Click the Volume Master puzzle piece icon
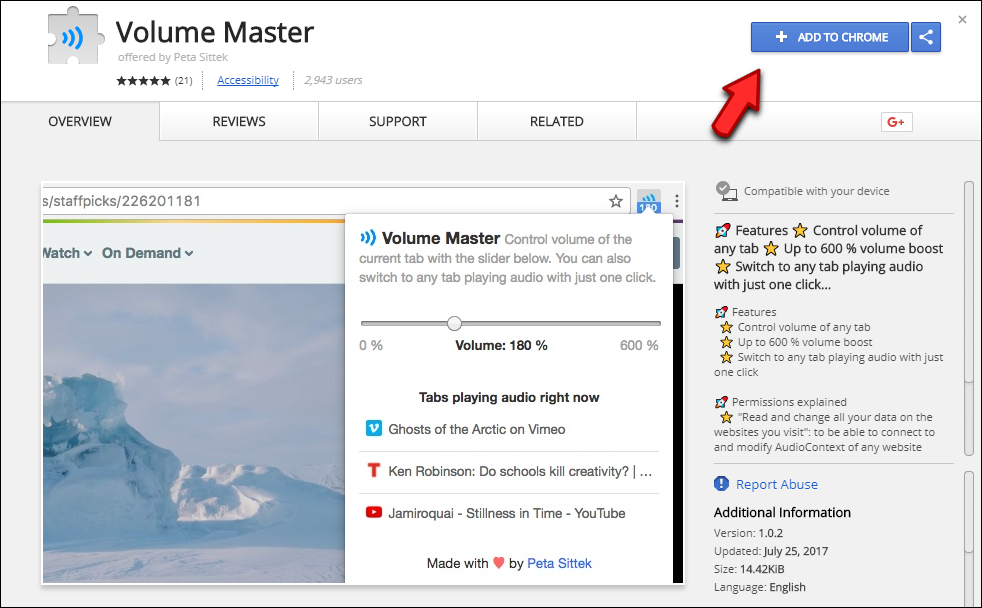 click(x=75, y=36)
